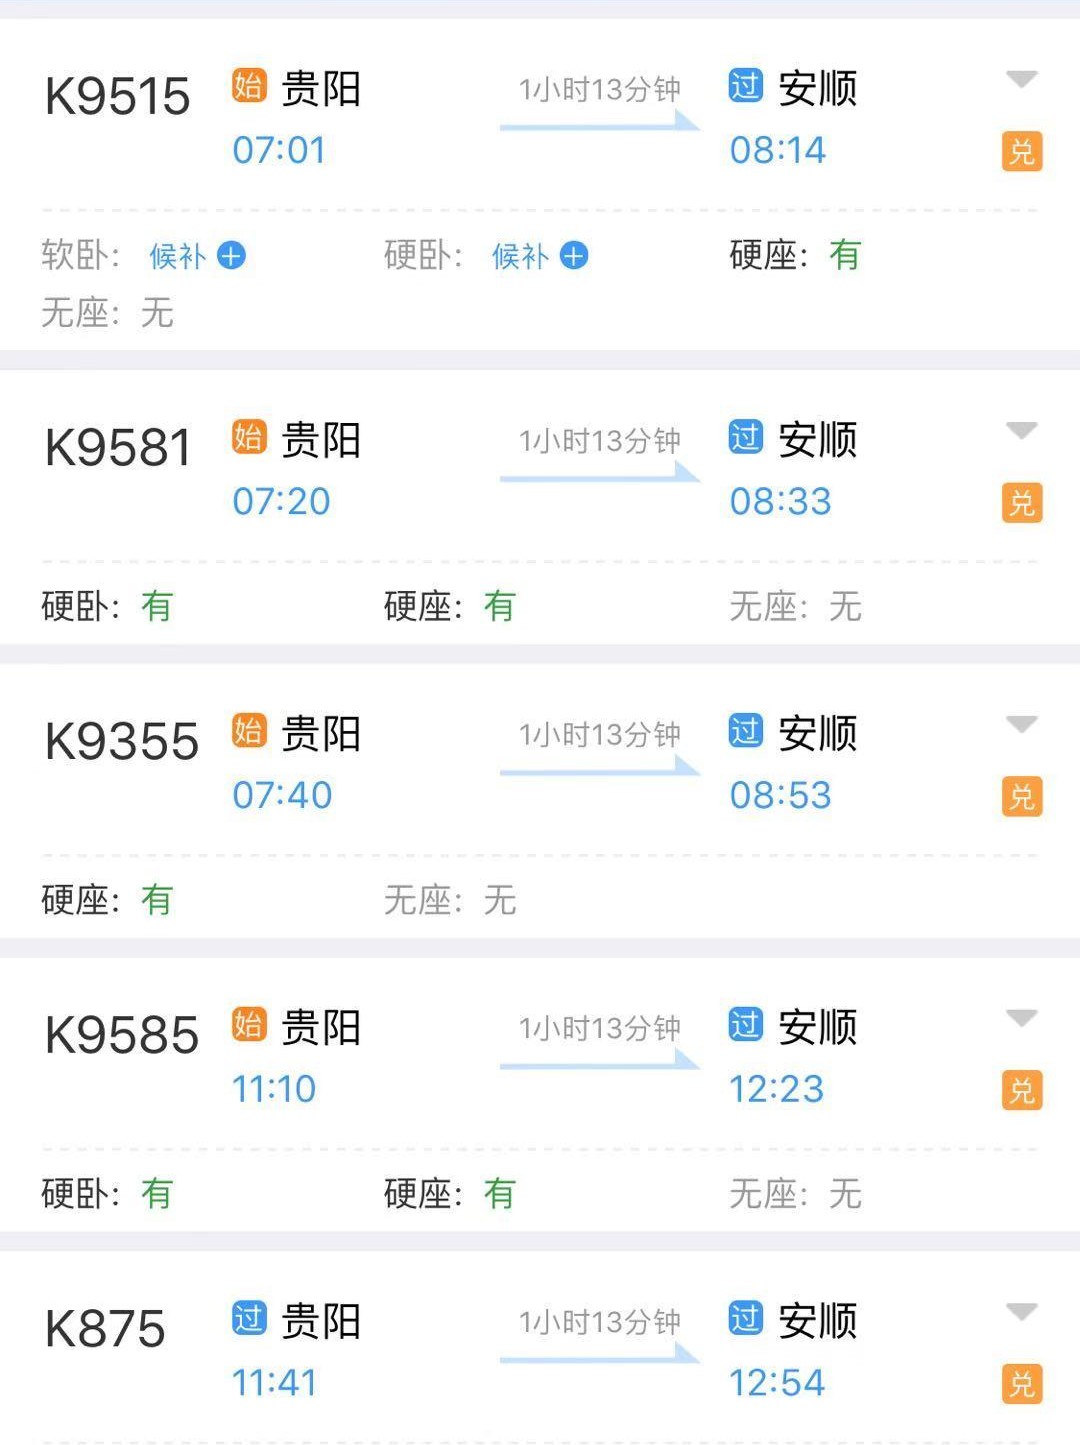Click the orange 兑 badge on K9355
This screenshot has height=1445, width=1080.
pyautogui.click(x=1021, y=797)
